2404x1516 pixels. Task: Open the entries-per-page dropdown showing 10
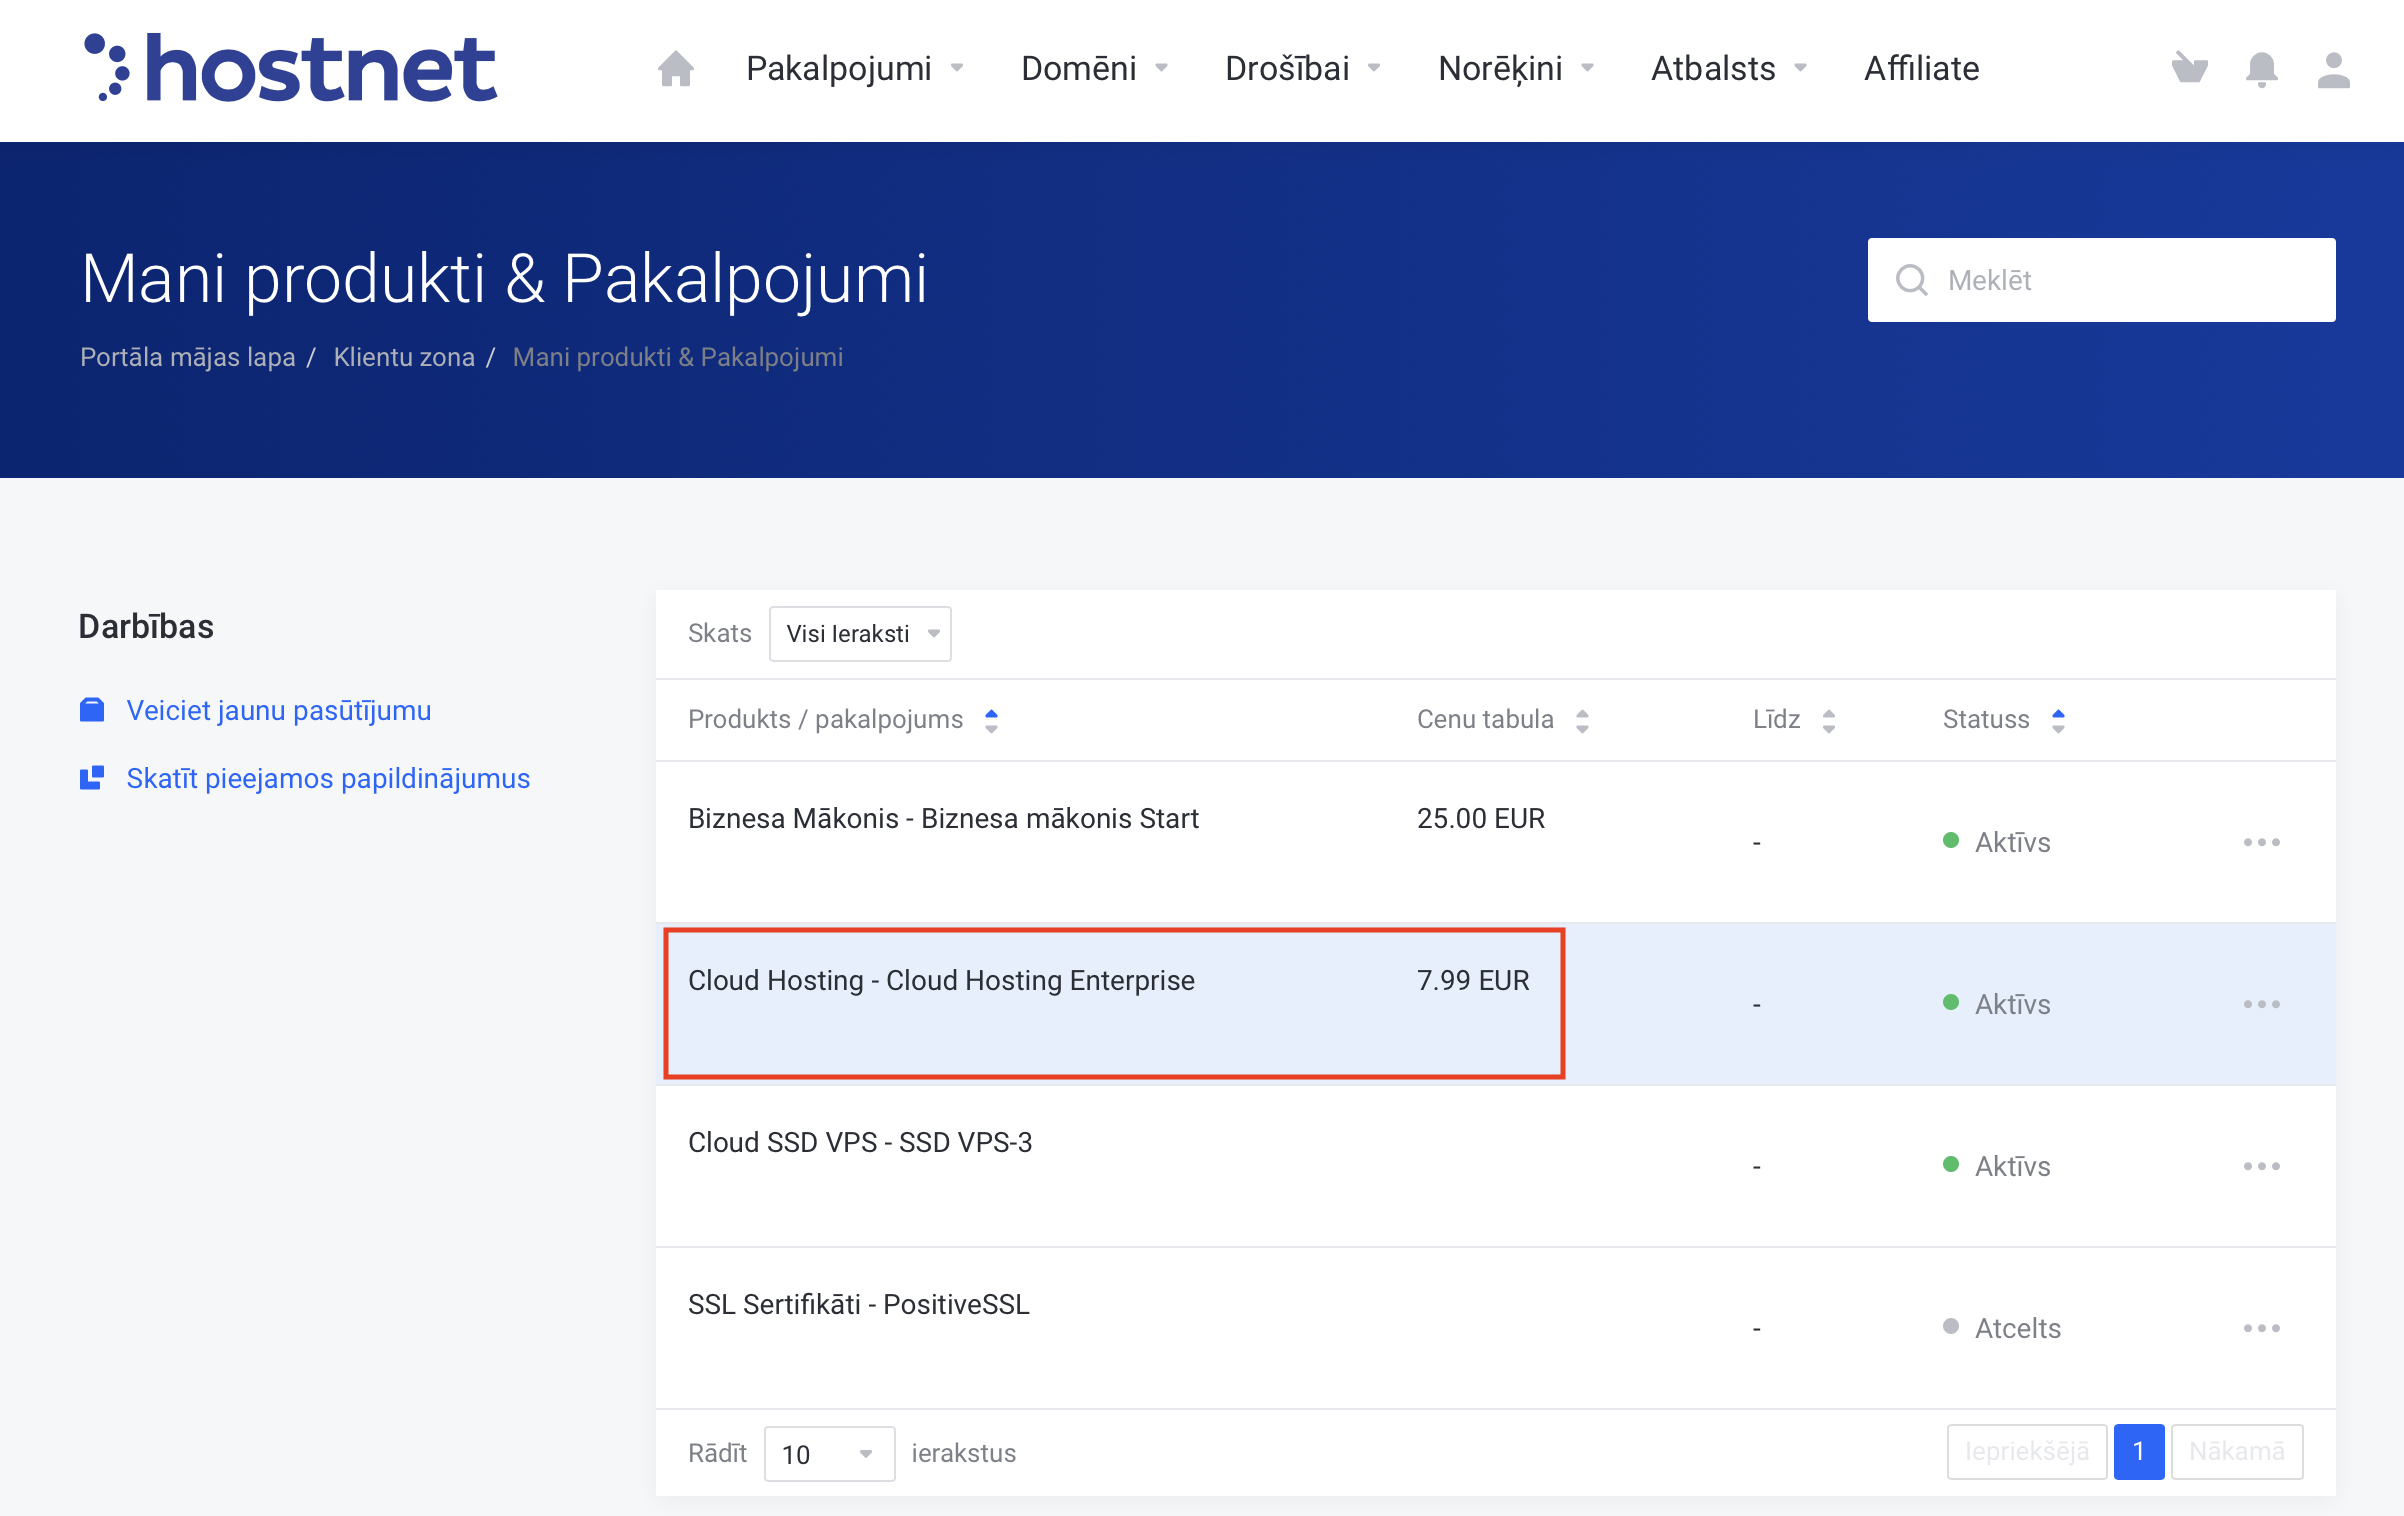828,1453
